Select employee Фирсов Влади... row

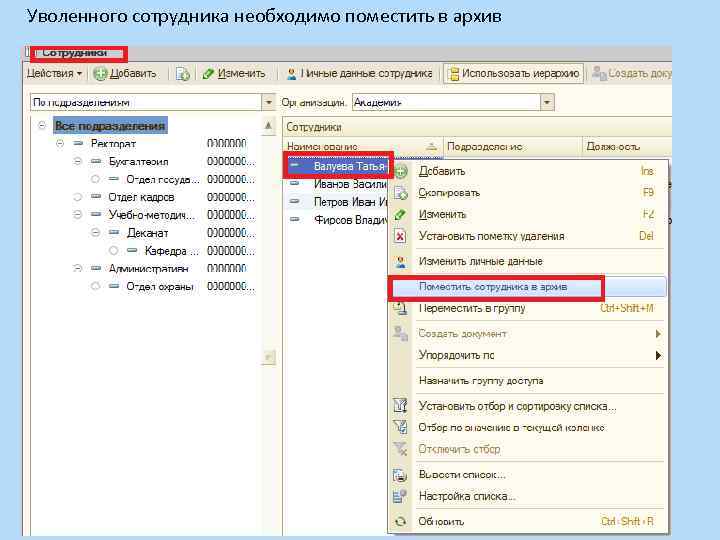click(x=337, y=220)
